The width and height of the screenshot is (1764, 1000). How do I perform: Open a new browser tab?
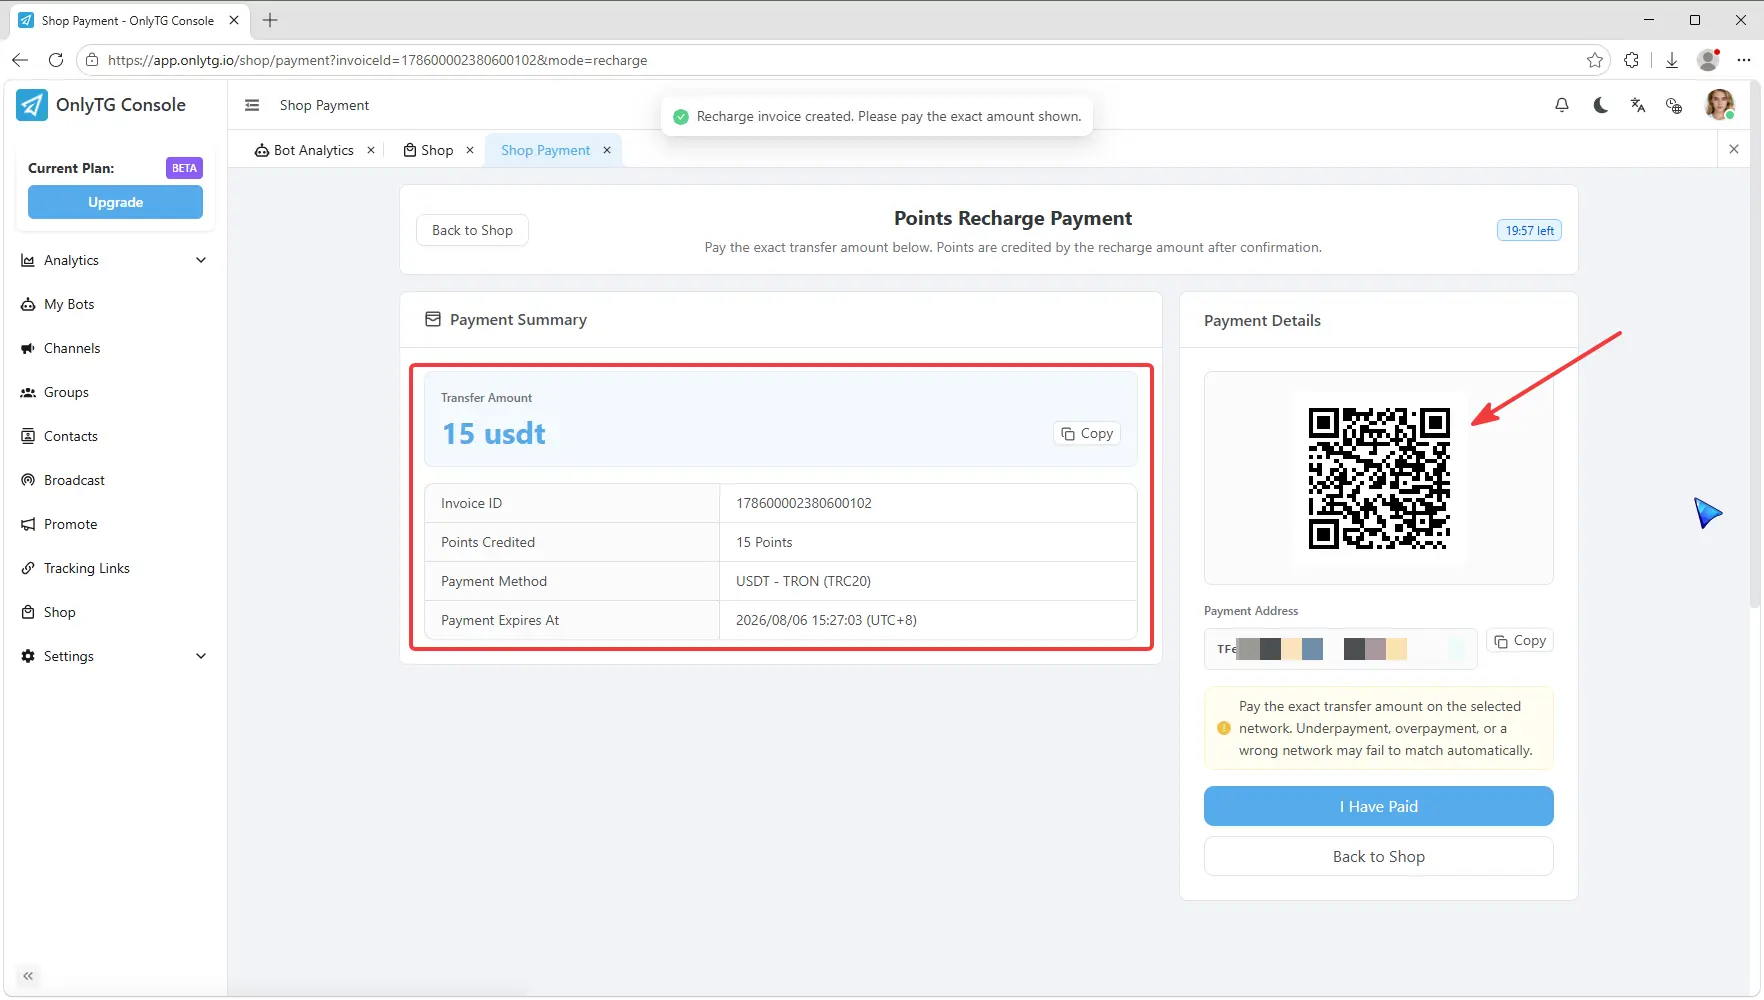[270, 20]
